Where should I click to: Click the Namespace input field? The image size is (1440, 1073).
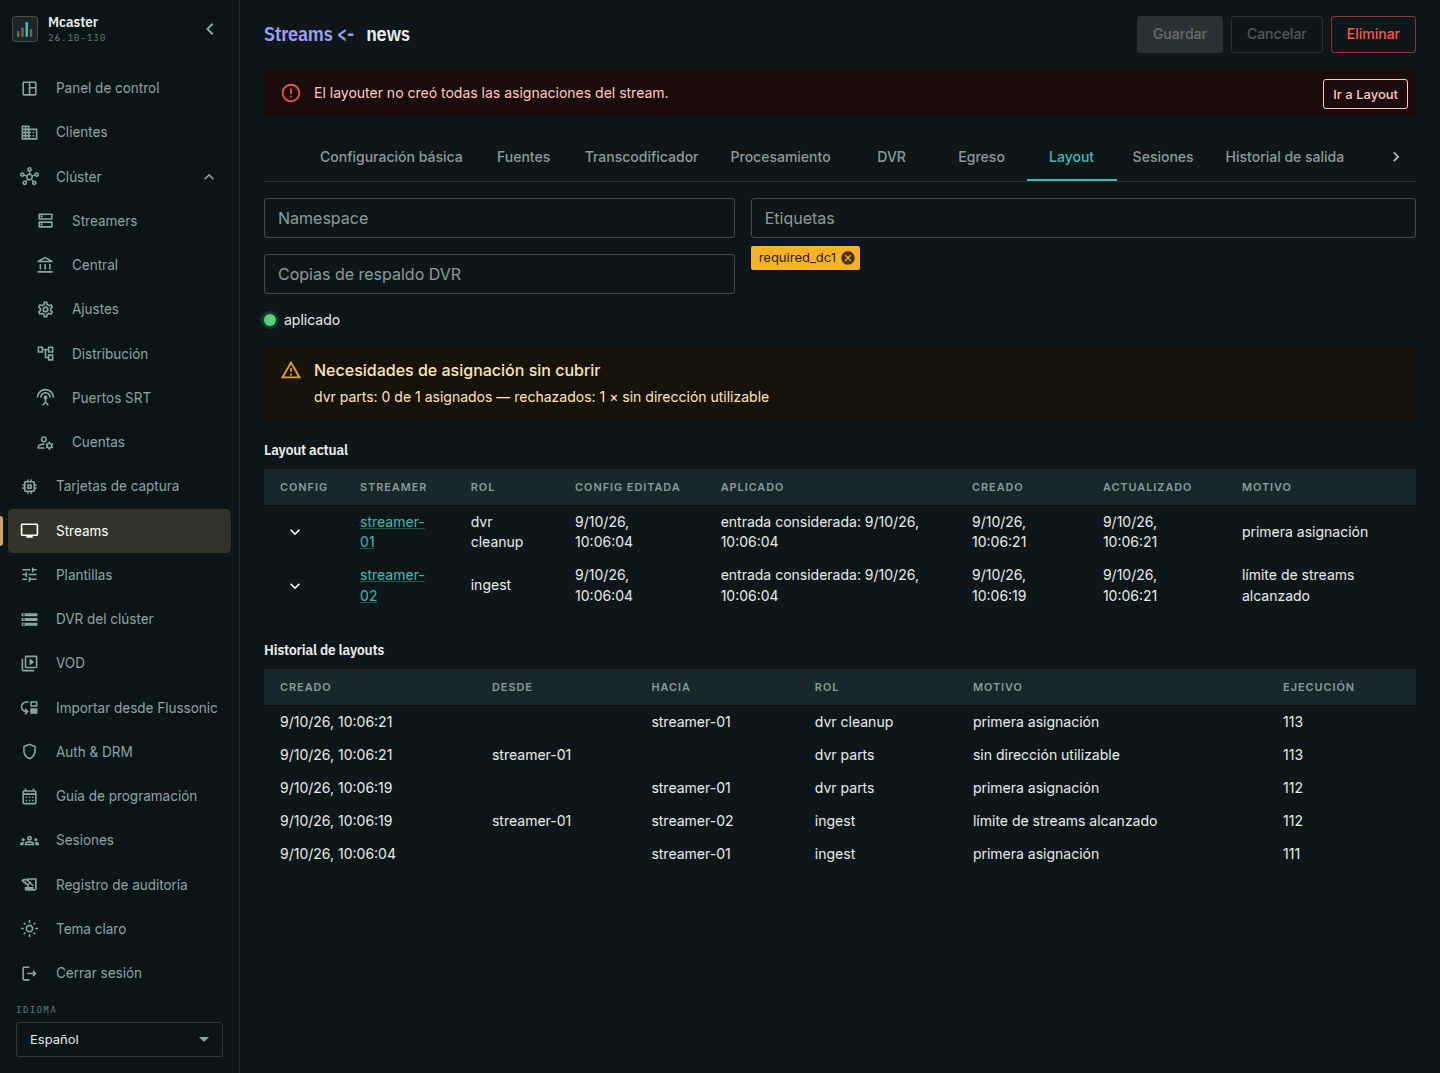click(499, 218)
